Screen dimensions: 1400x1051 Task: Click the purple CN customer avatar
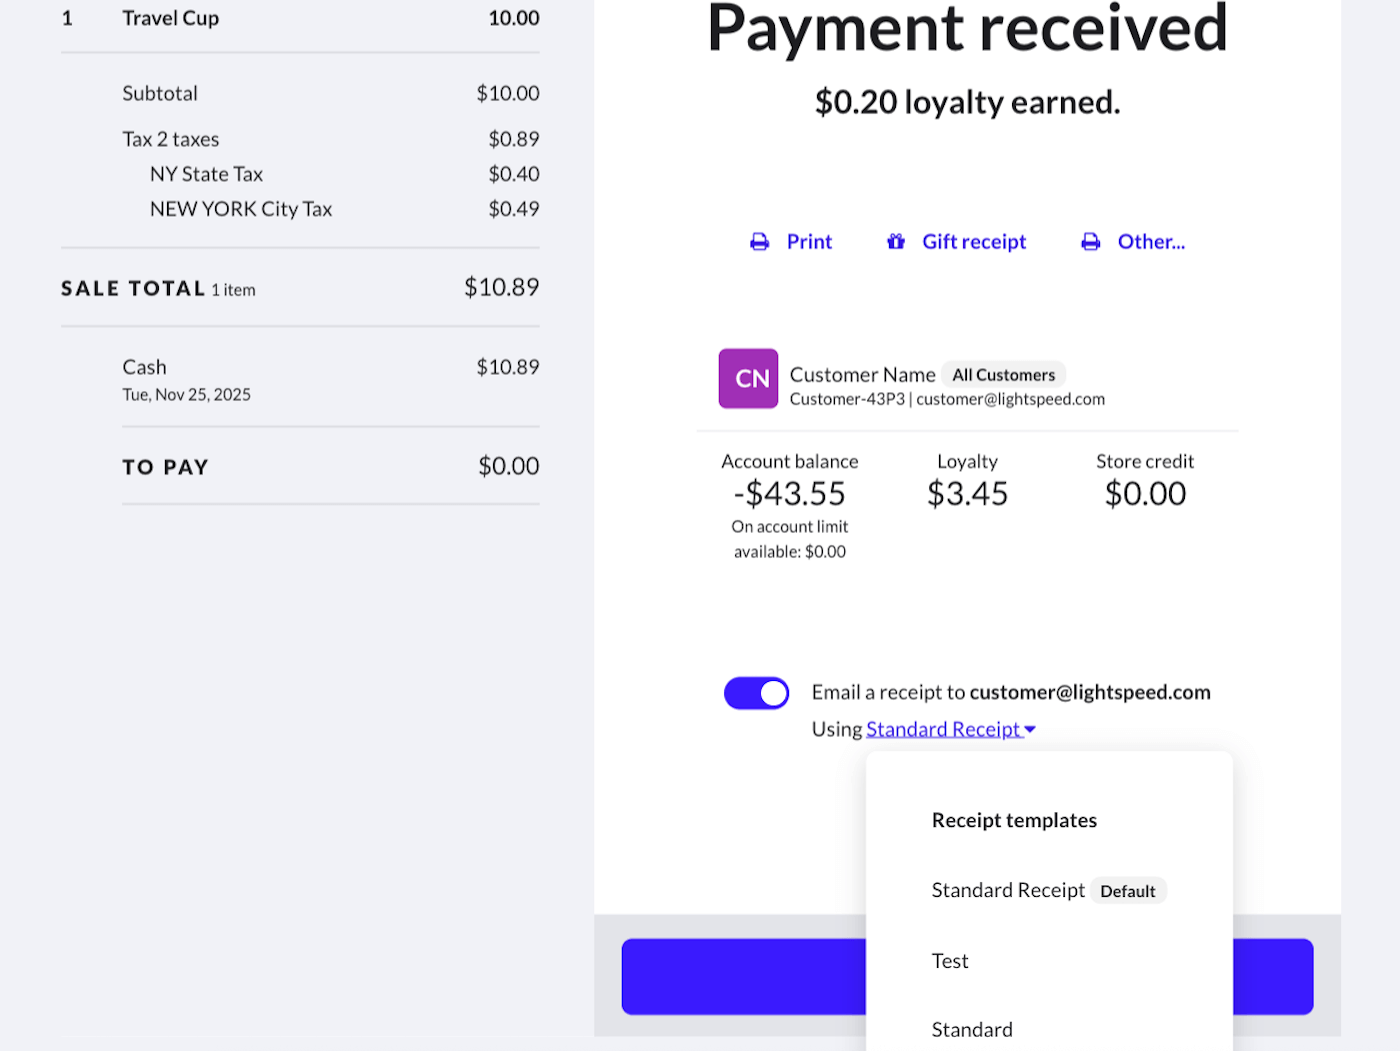[x=748, y=378]
